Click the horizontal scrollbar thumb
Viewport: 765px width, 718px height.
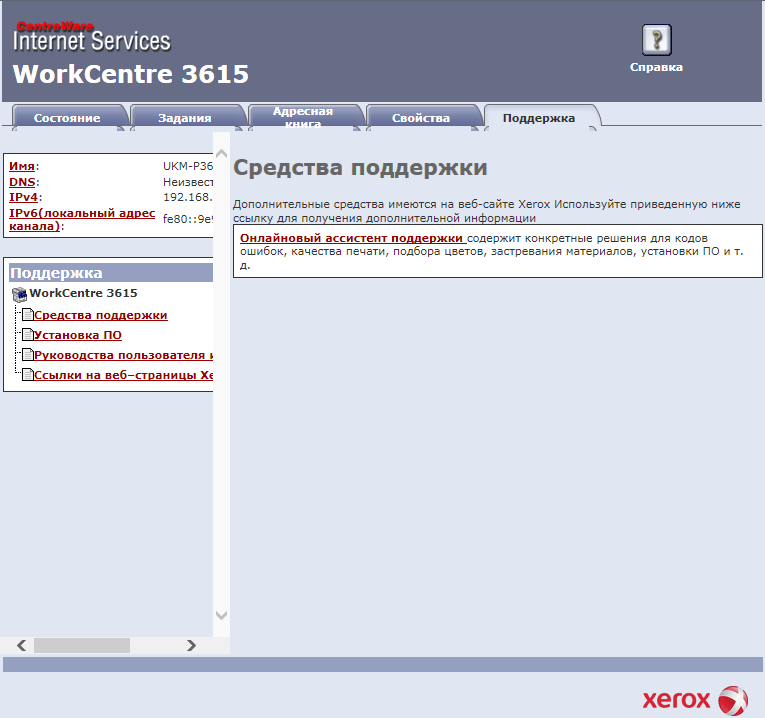pyautogui.click(x=82, y=645)
